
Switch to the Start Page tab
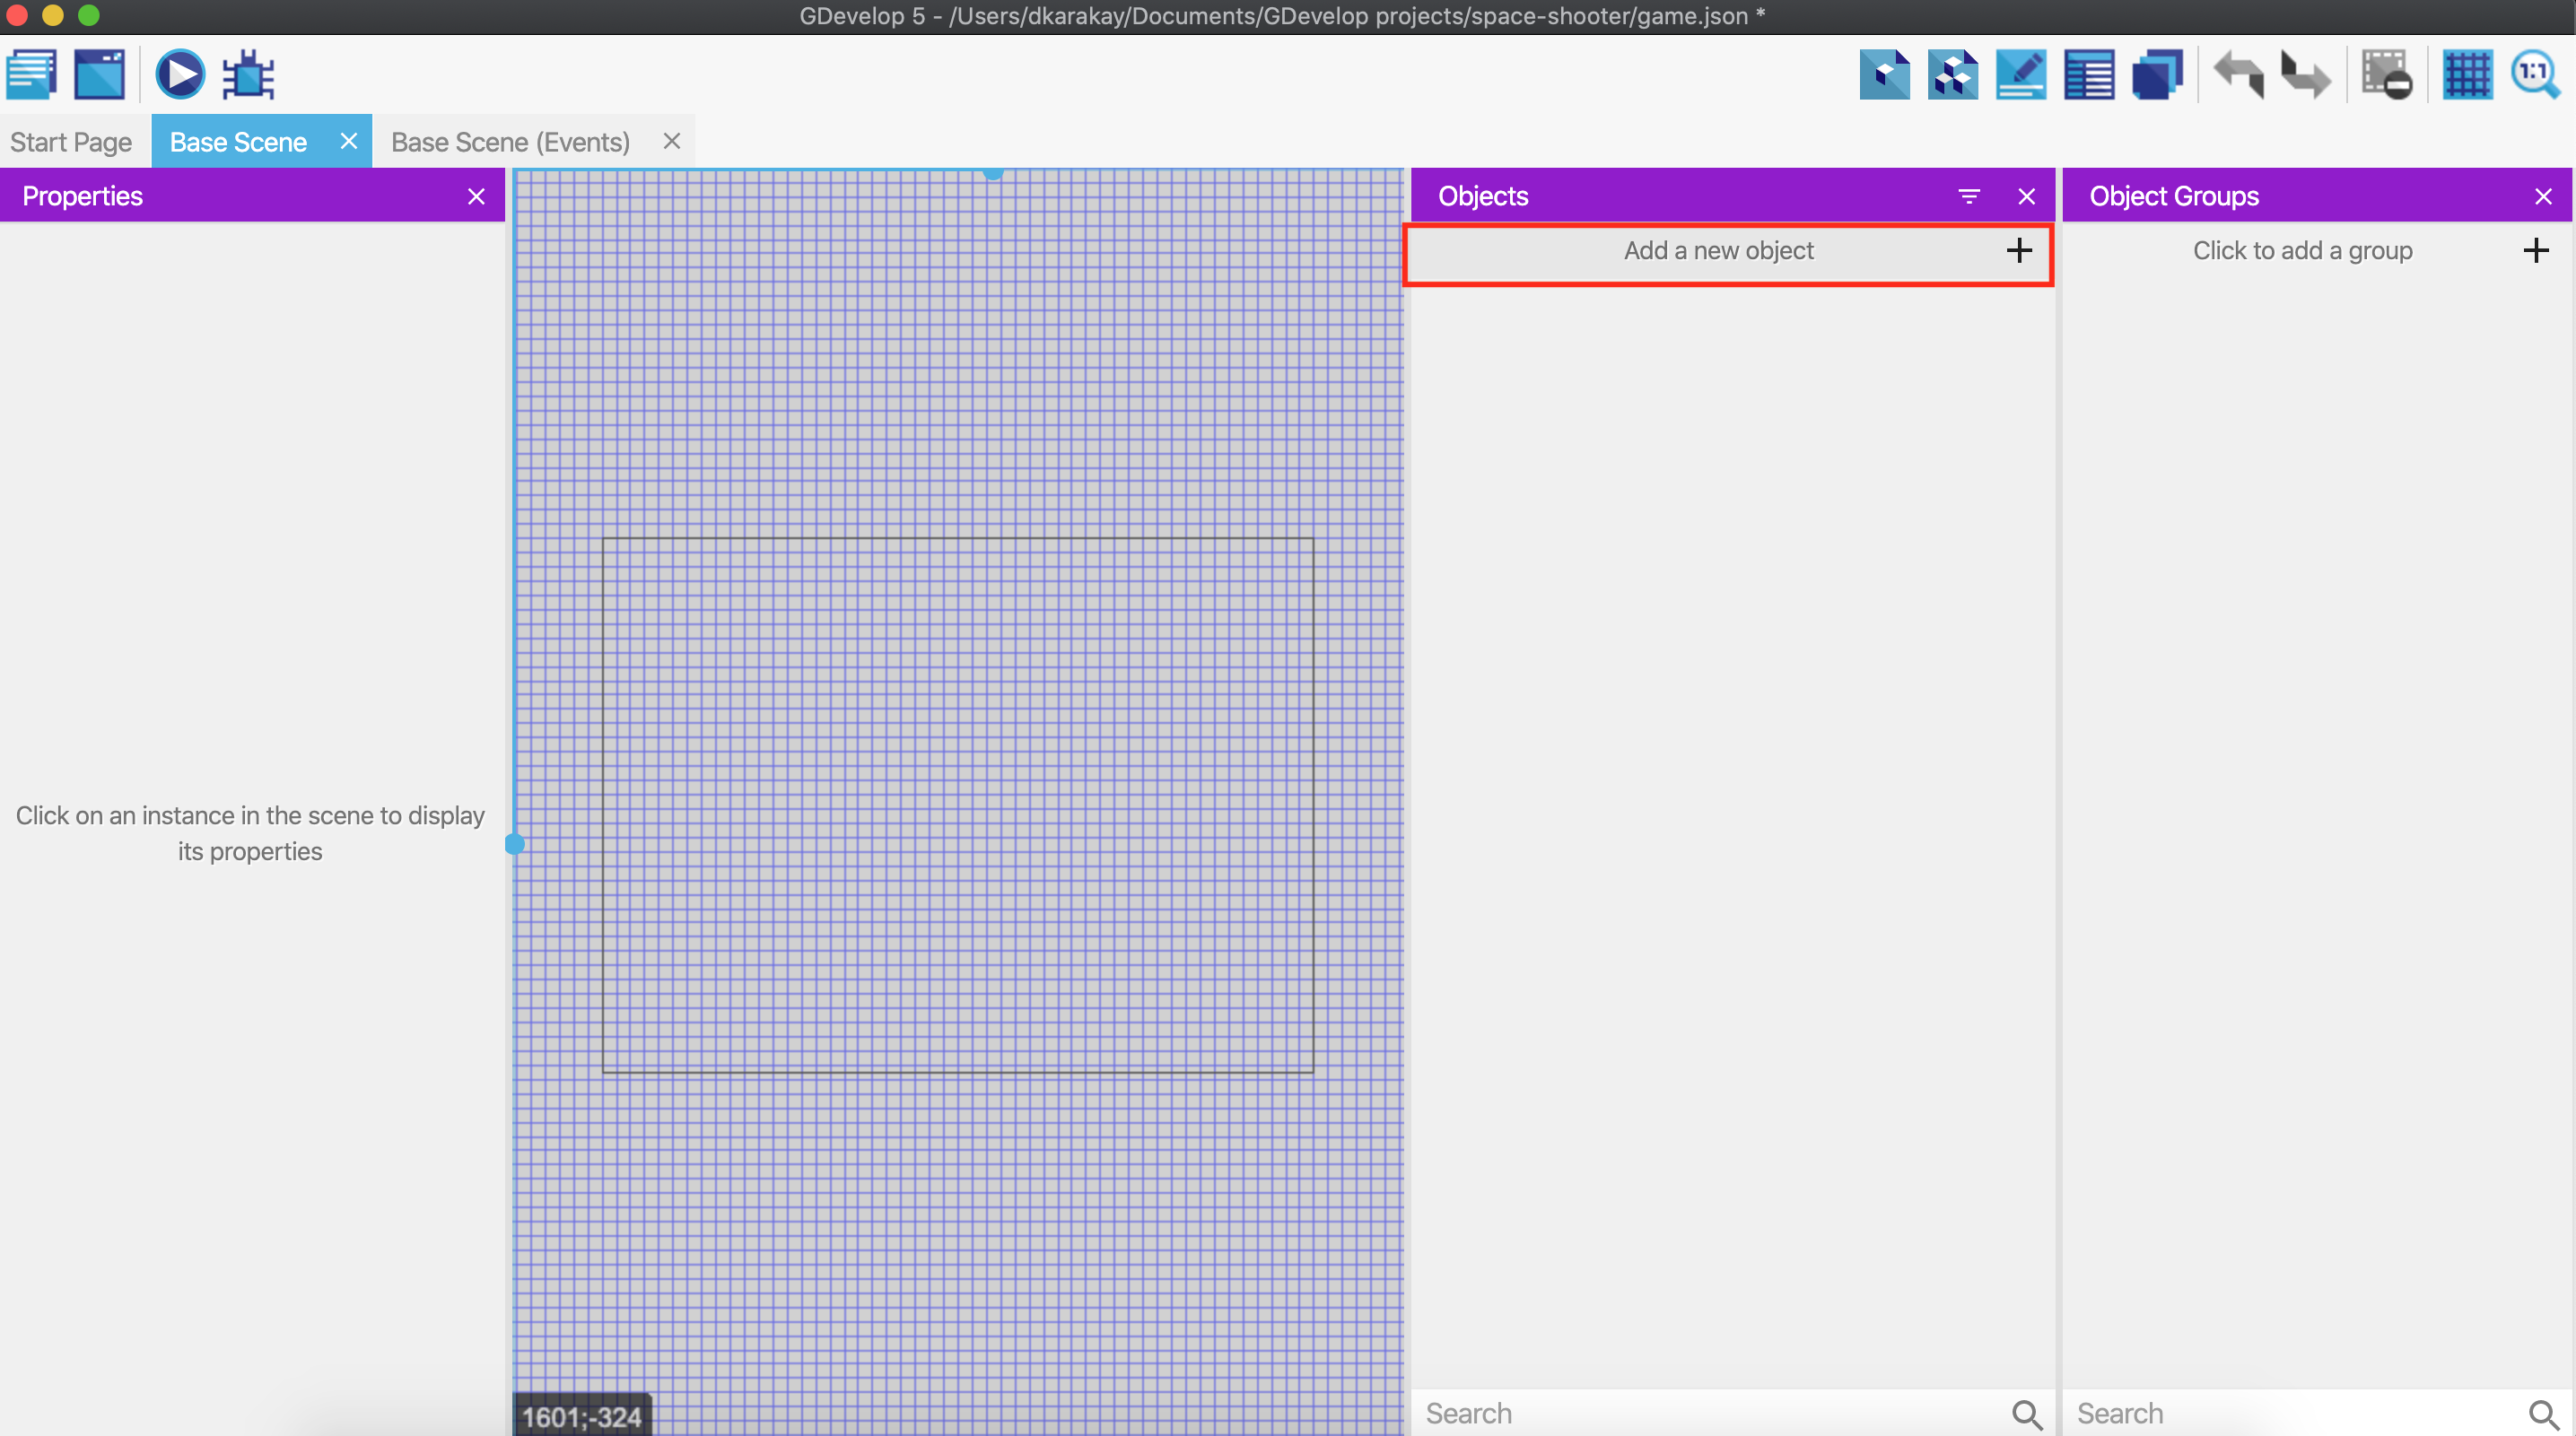coord(71,142)
